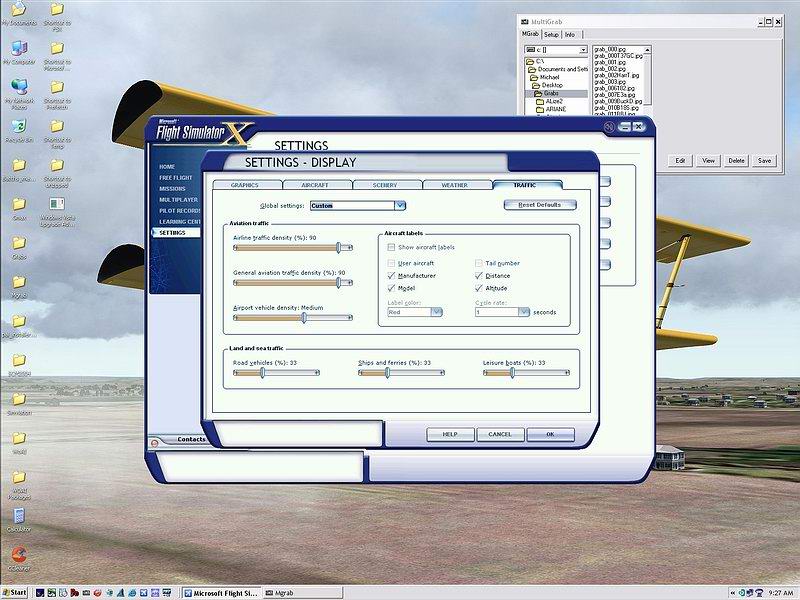Click the Reset Defaults button
This screenshot has width=800, height=600.
point(540,205)
